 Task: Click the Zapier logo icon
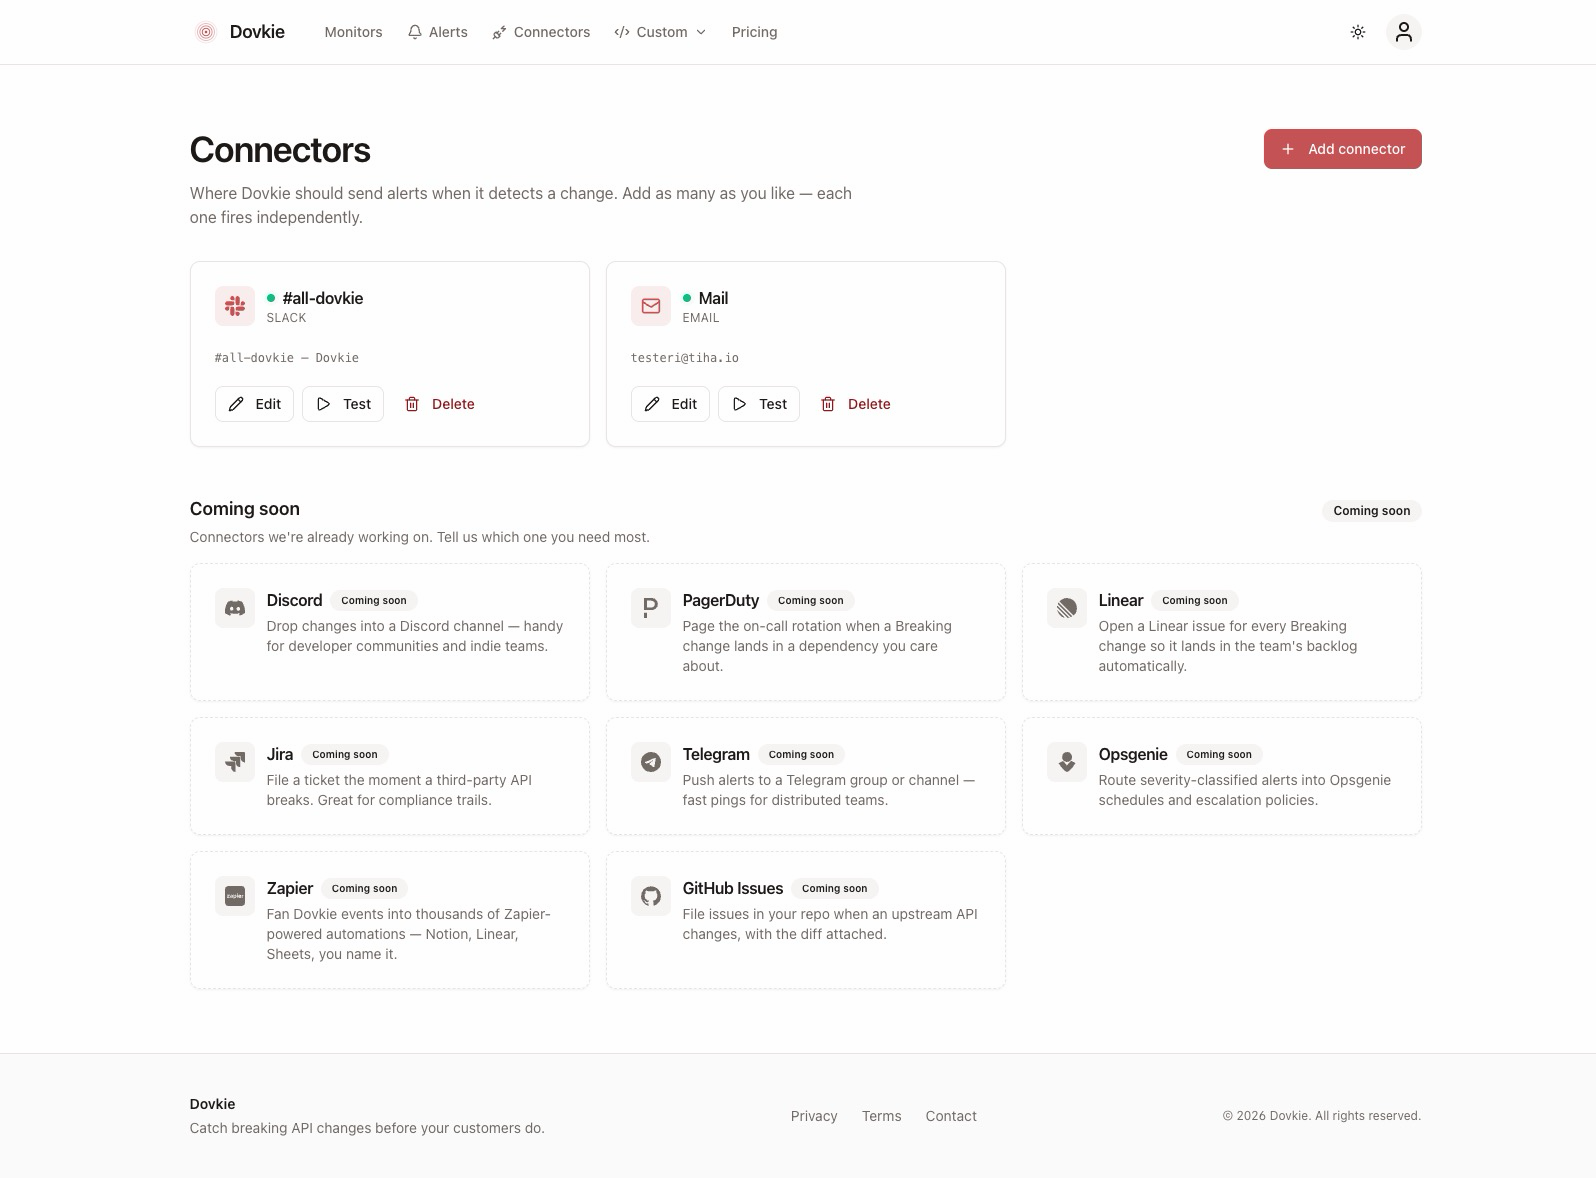(235, 896)
